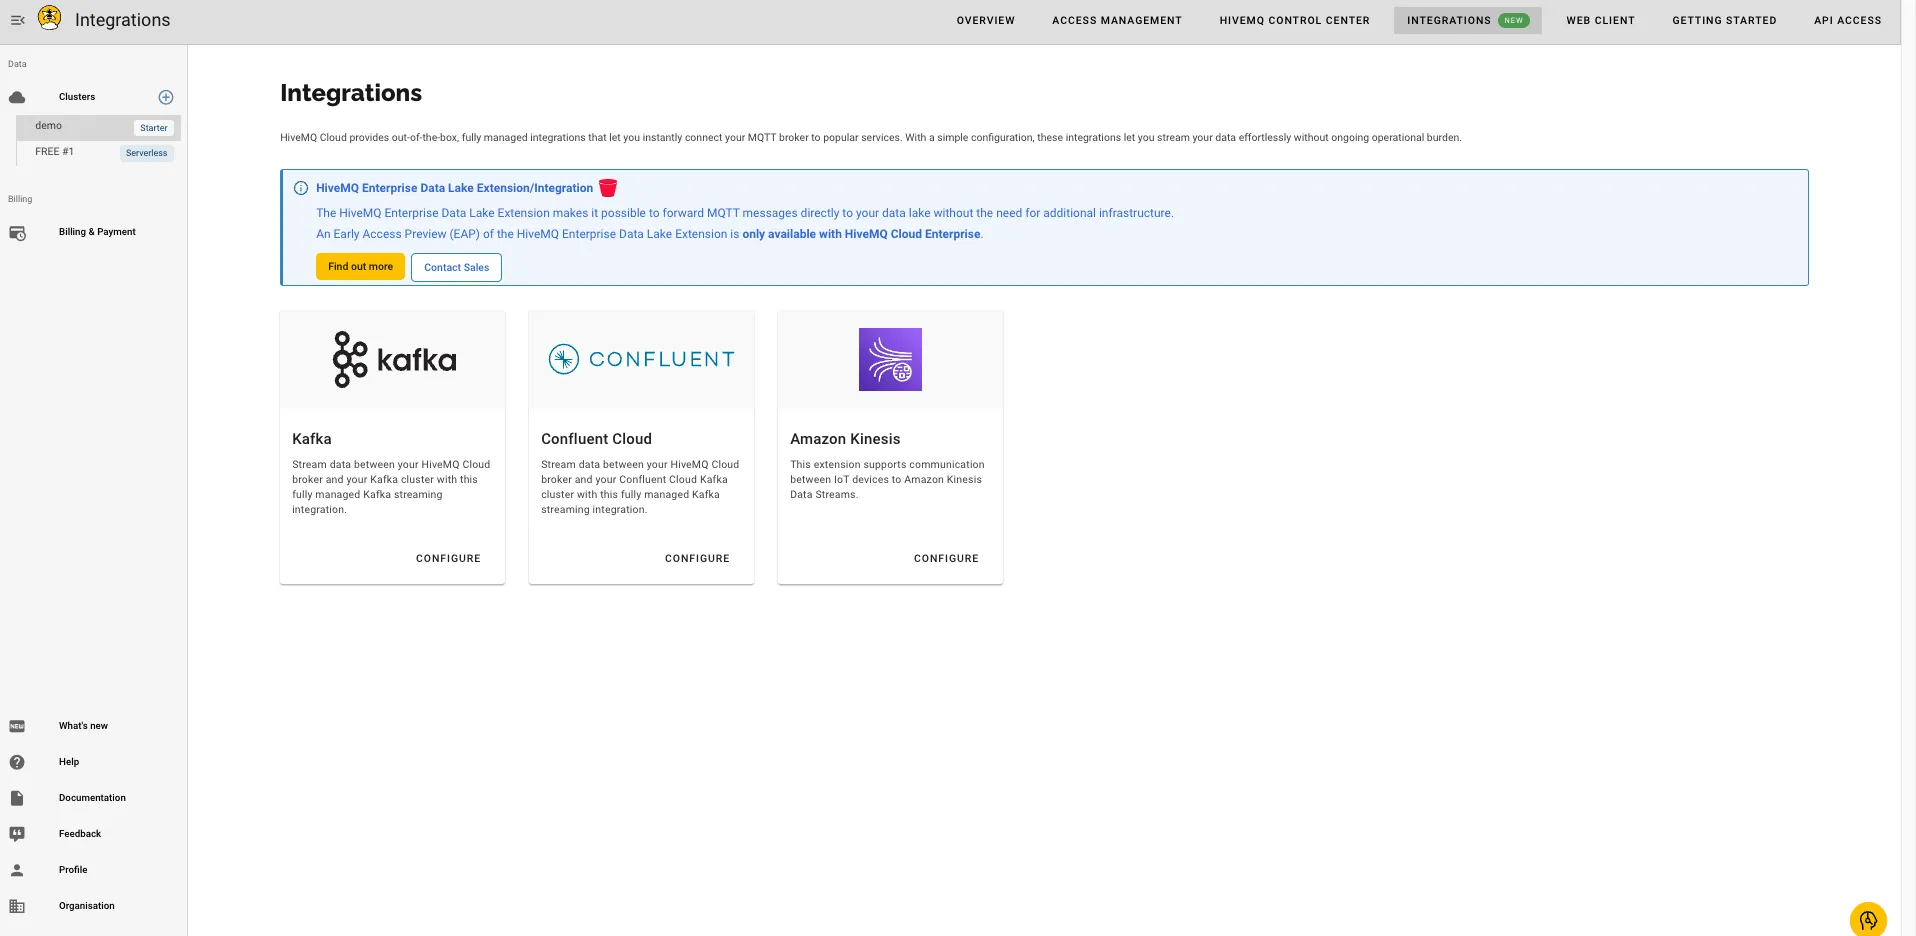Click the HiveMQ bee logo
The height and width of the screenshot is (936, 1916).
click(x=49, y=18)
